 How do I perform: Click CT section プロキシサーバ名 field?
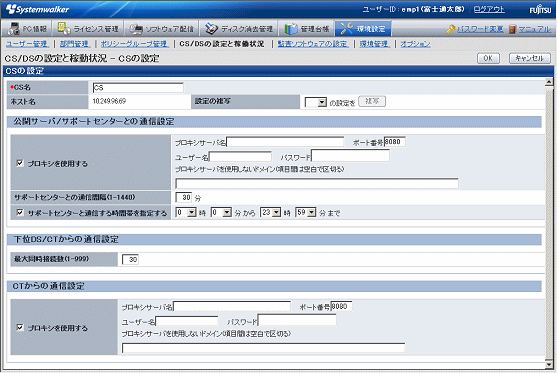pyautogui.click(x=232, y=307)
